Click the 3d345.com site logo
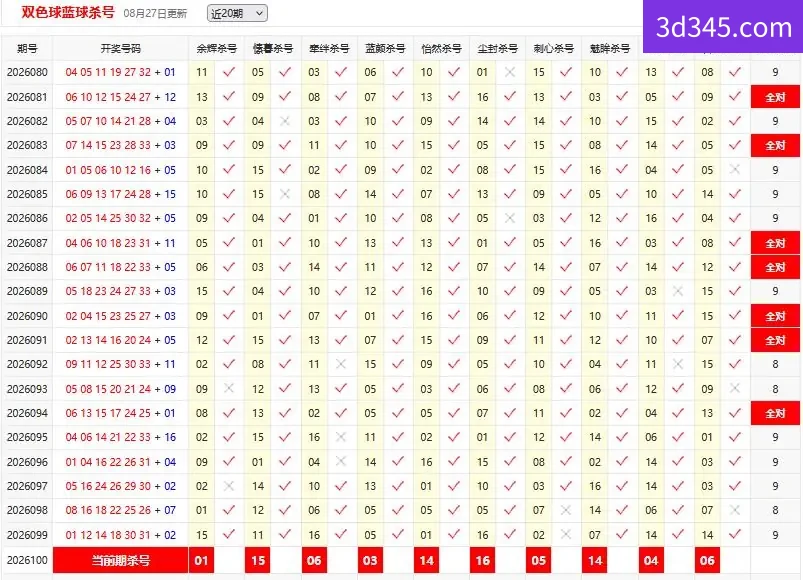Screen dimensions: 803x580 click(723, 27)
